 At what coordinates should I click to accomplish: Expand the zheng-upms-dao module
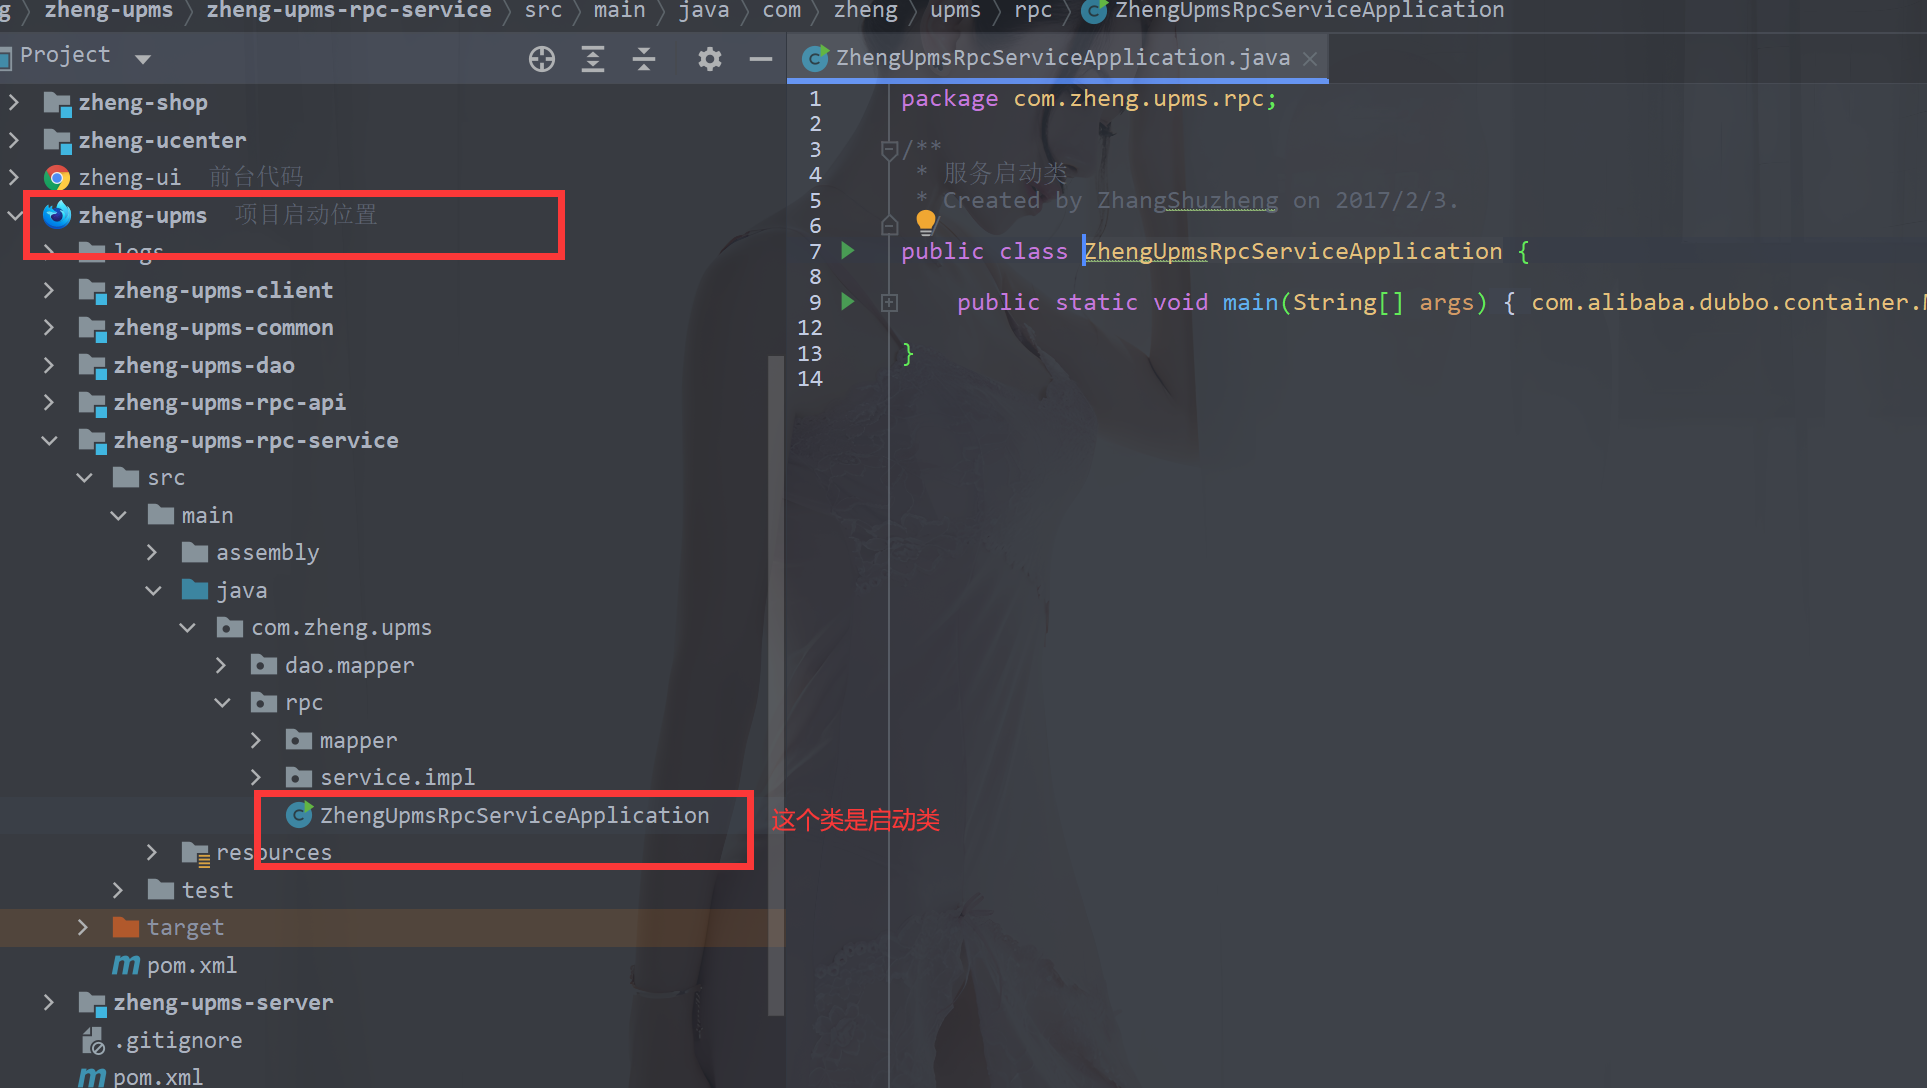[49, 365]
